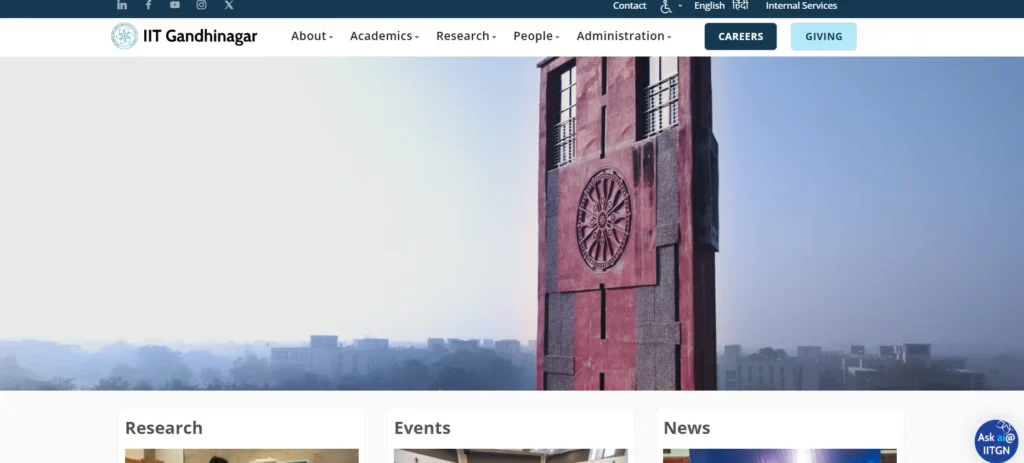Open the Facebook social icon
1024x463 pixels.
[148, 5]
